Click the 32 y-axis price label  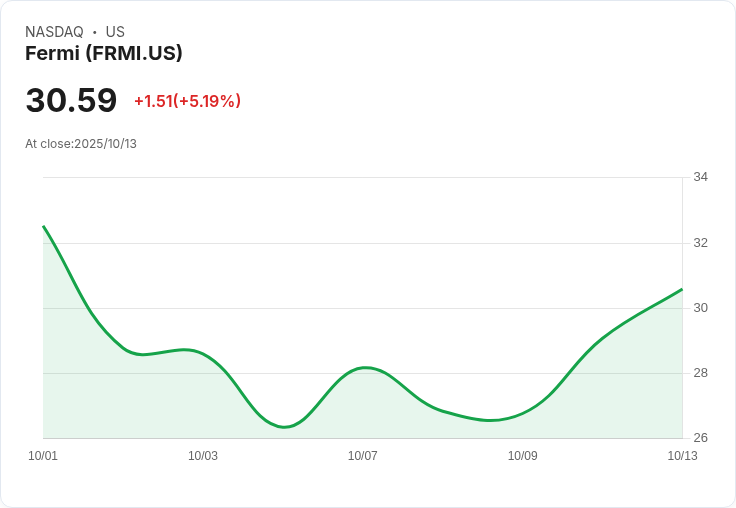(x=700, y=242)
